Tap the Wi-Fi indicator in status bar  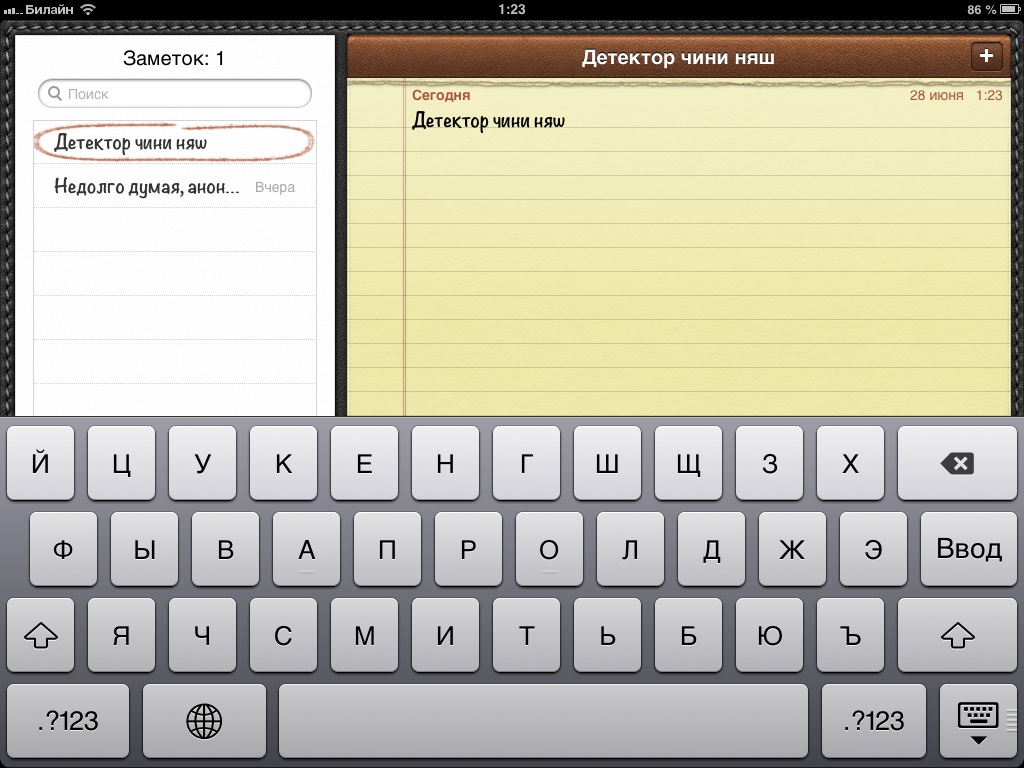88,9
